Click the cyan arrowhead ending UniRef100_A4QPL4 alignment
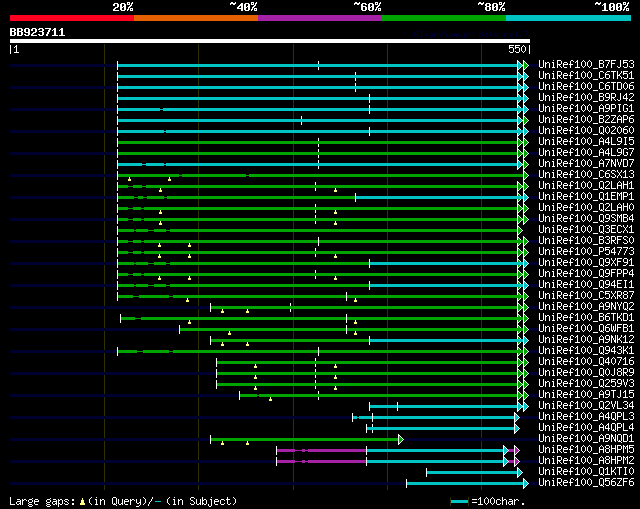This screenshot has width=640, height=509. pyautogui.click(x=517, y=429)
